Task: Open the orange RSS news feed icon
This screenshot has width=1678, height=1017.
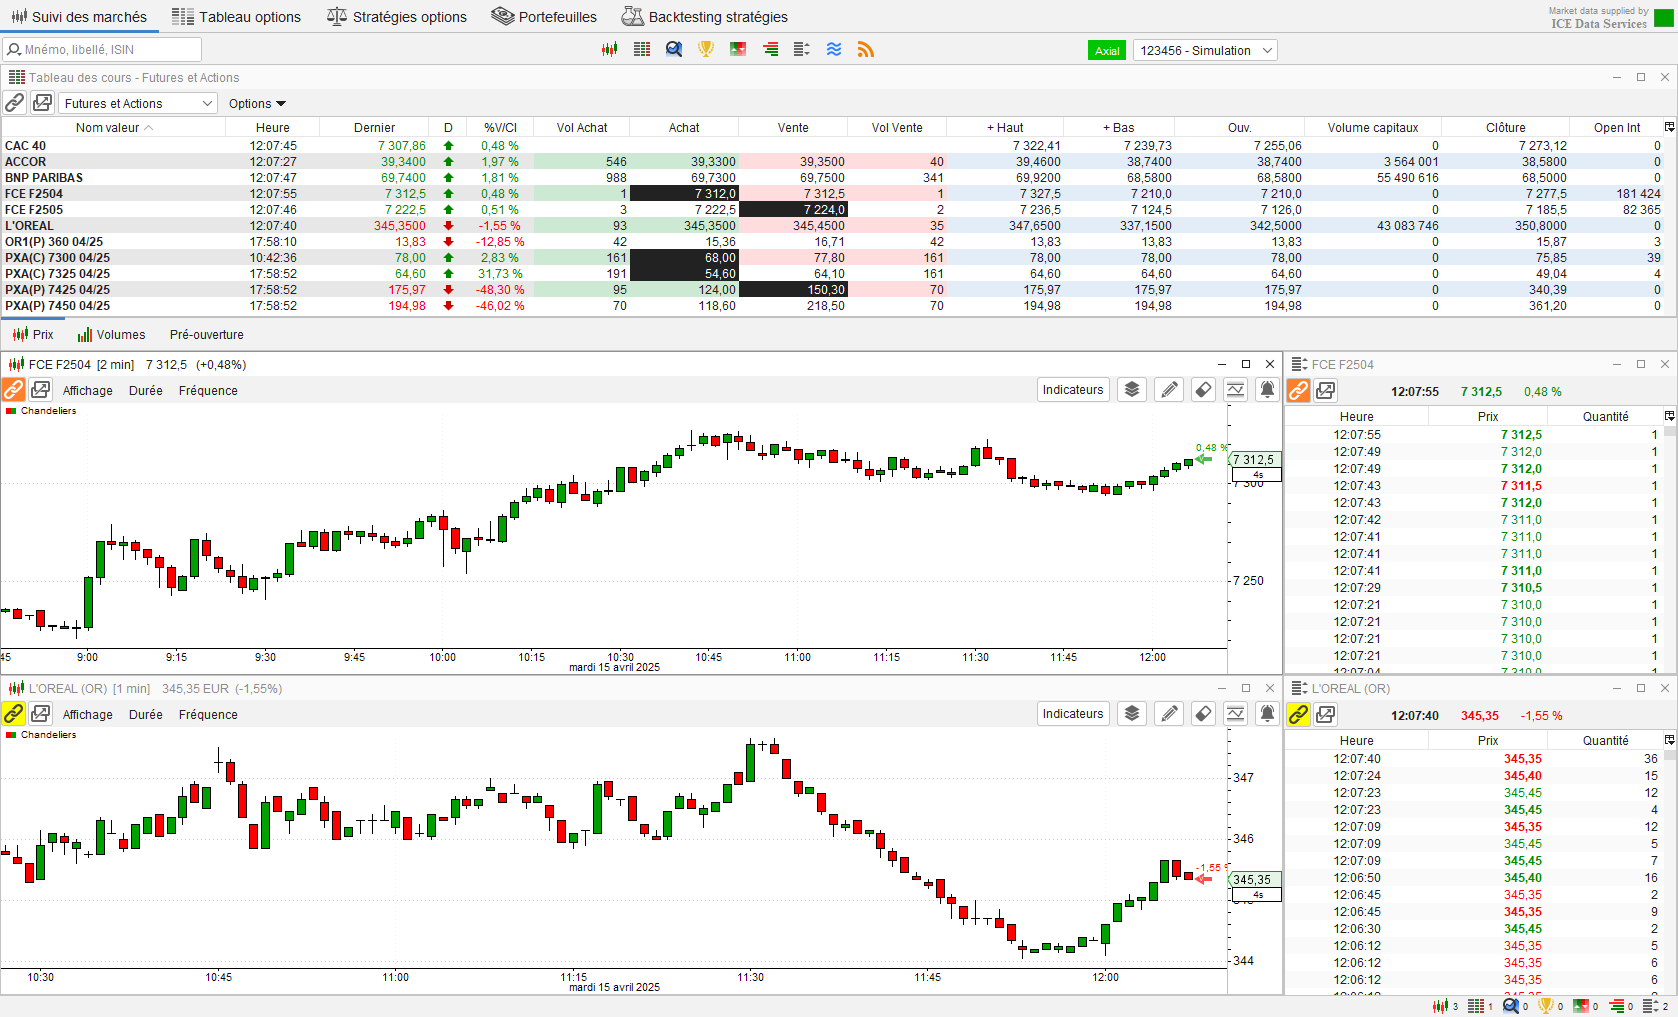Action: click(866, 50)
